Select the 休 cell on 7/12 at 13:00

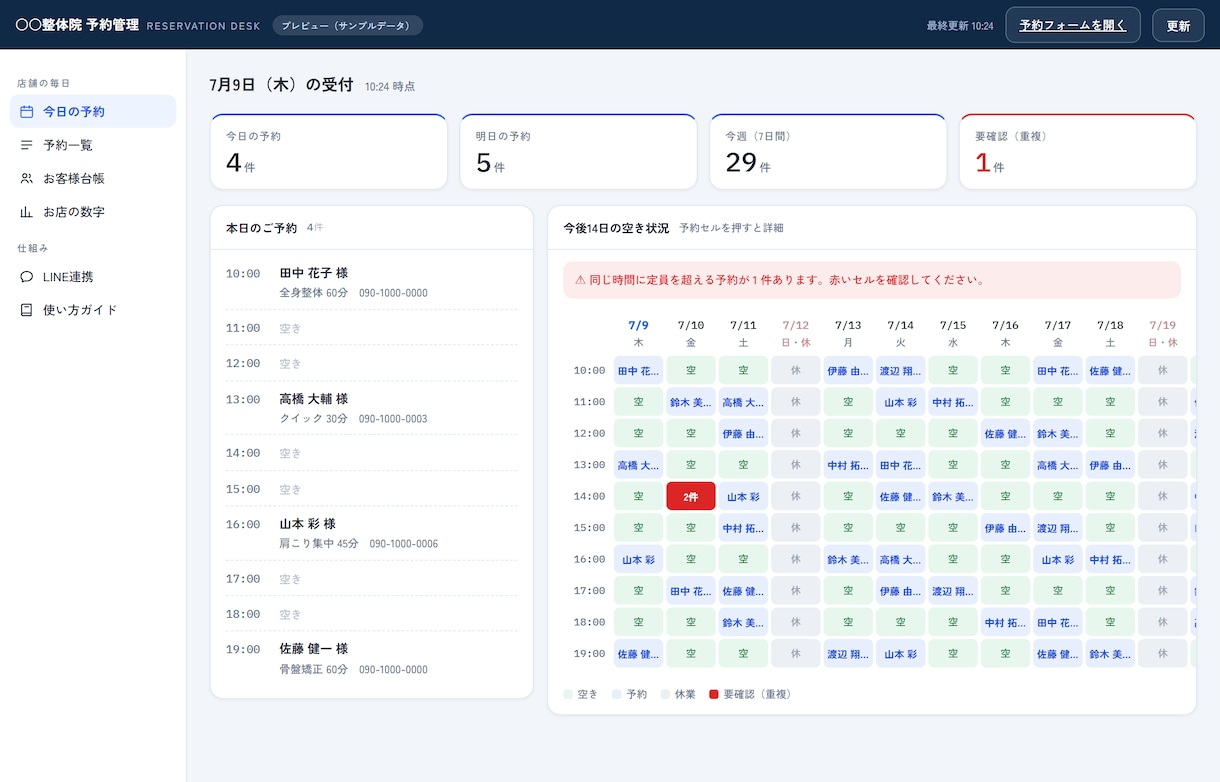[x=796, y=465]
